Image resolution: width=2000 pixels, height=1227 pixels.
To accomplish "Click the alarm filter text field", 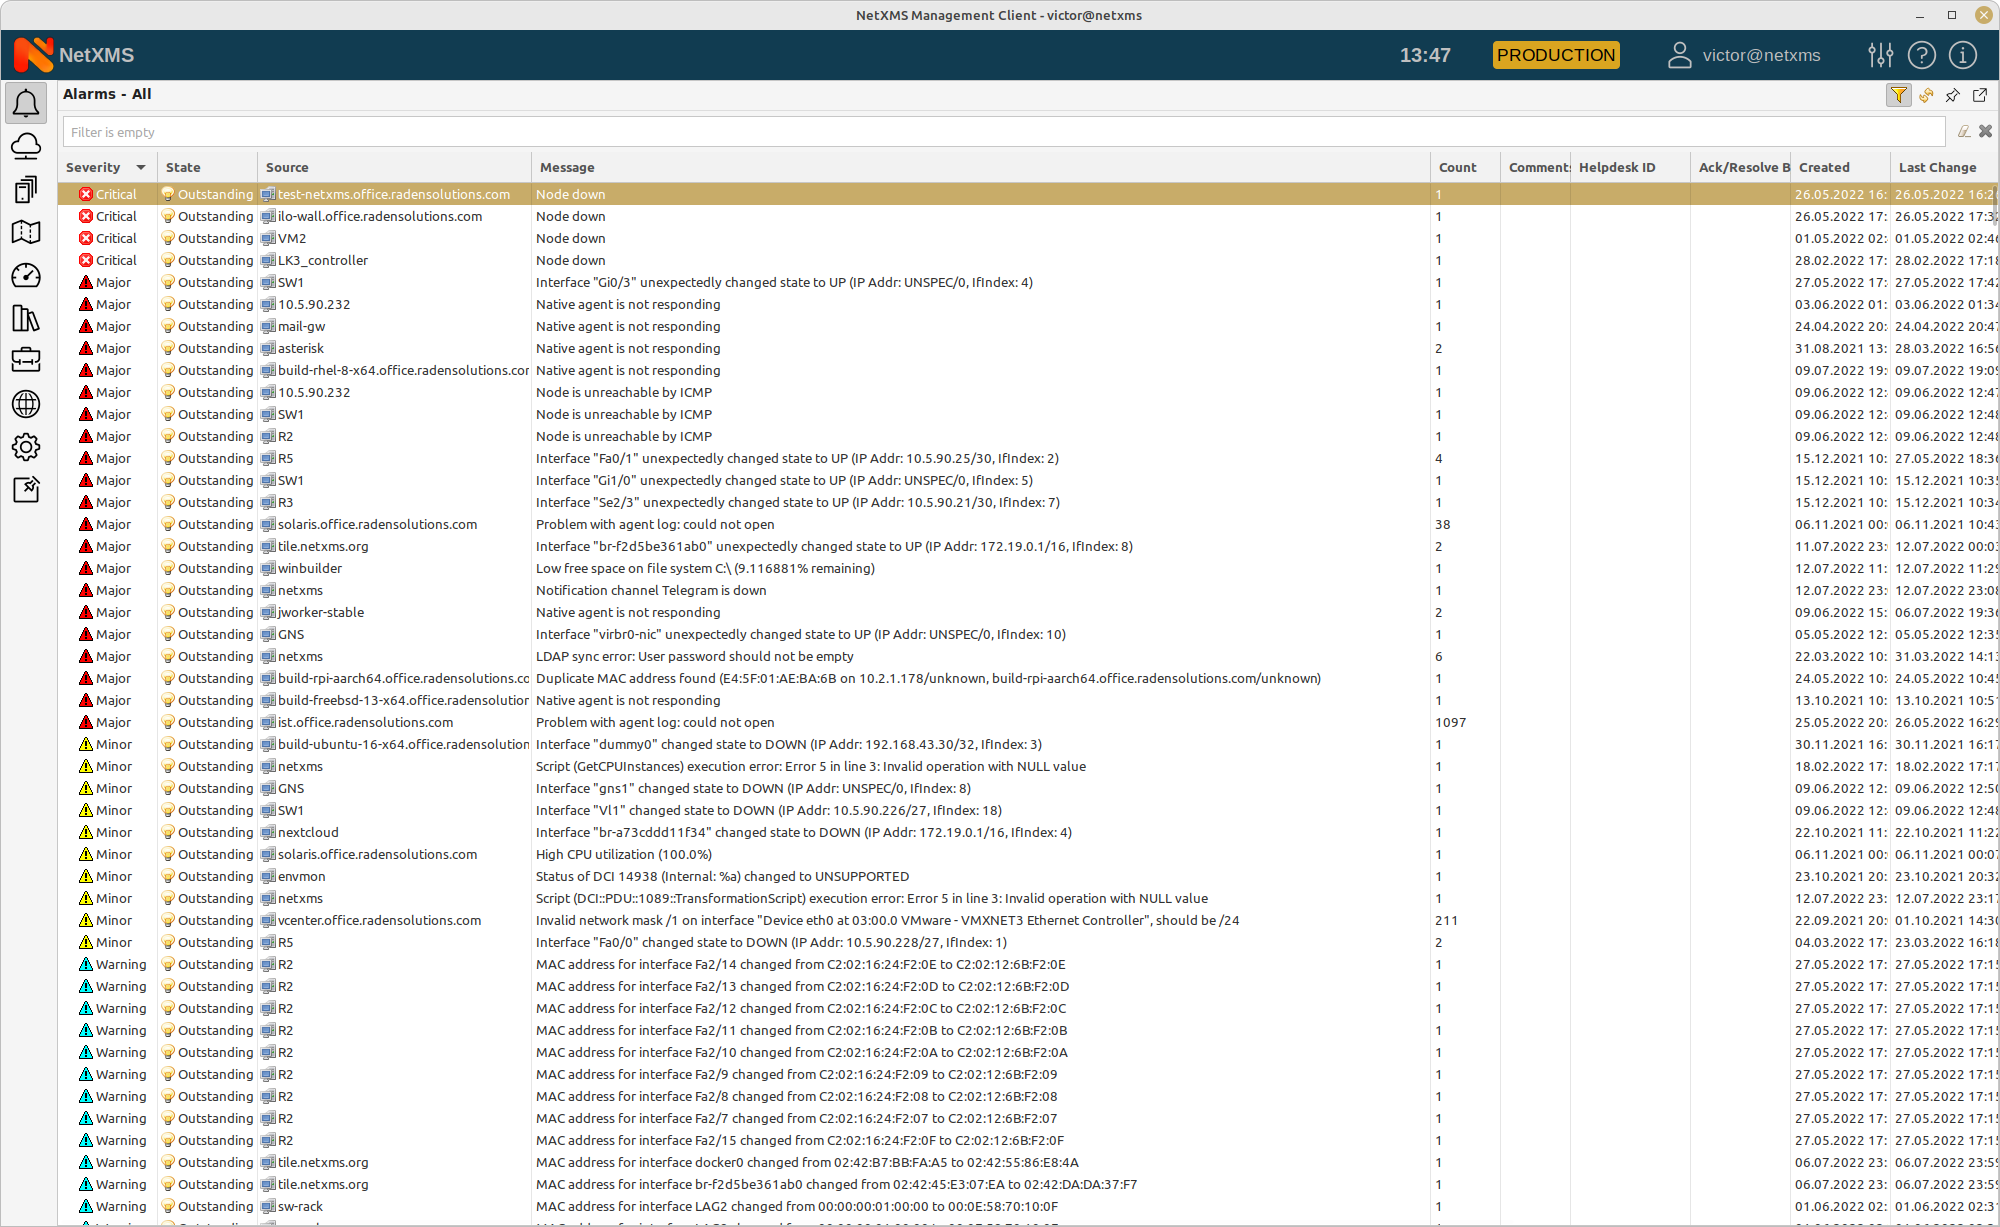I will click(1000, 132).
